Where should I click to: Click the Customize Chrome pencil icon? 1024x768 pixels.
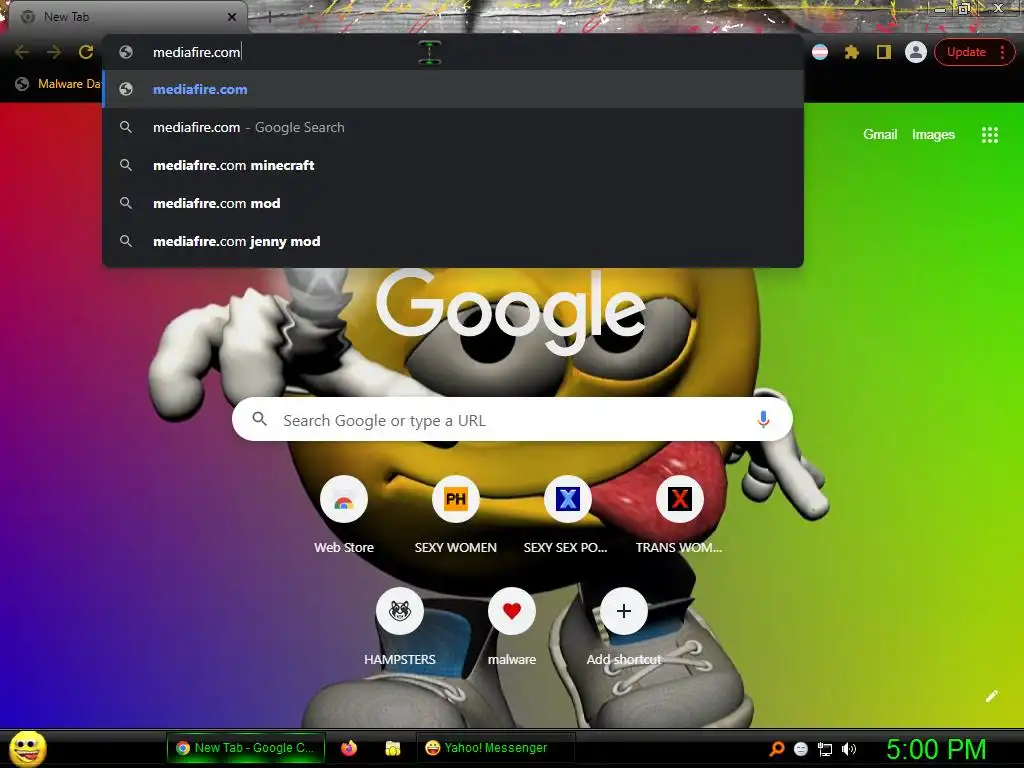tap(991, 696)
